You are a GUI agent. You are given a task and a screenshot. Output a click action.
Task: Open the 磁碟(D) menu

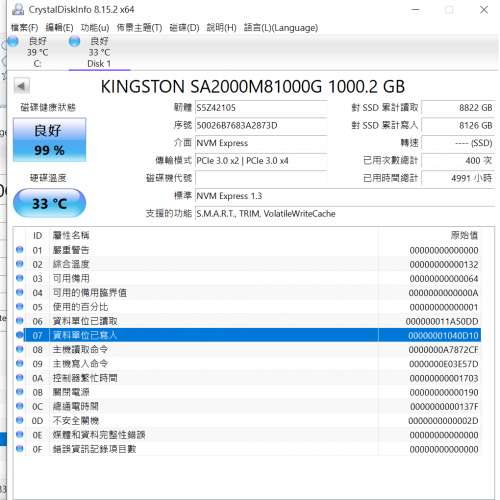(x=184, y=28)
